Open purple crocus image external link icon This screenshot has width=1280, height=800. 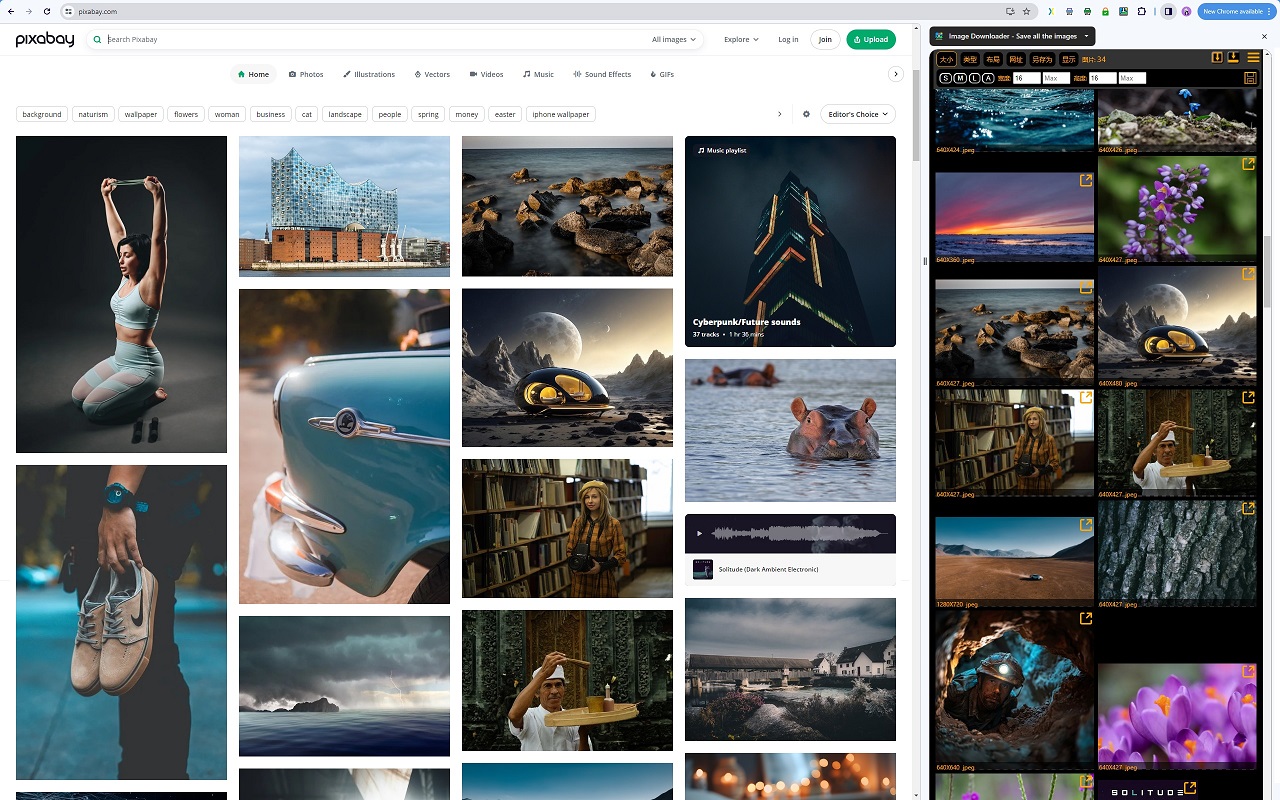[1248, 671]
